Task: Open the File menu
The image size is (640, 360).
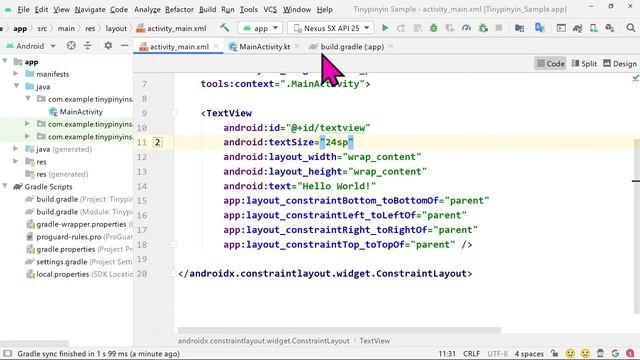Action: pyautogui.click(x=23, y=9)
